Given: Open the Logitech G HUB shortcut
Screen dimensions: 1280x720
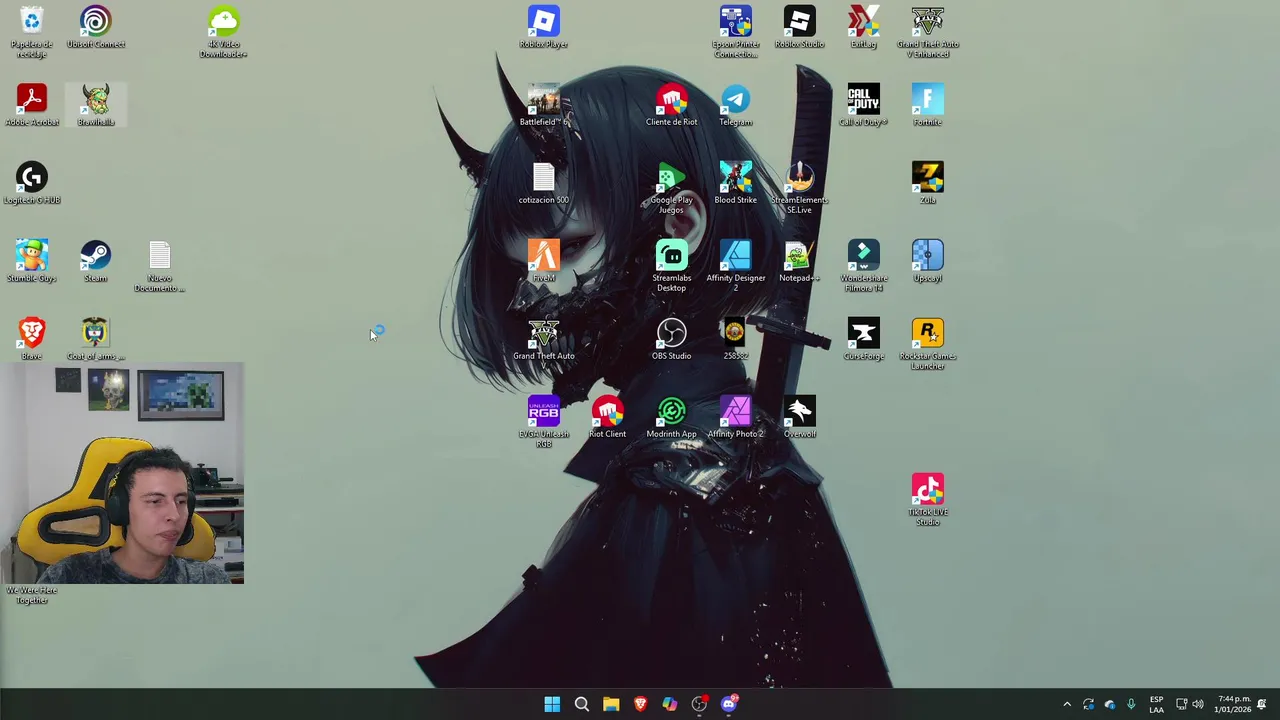Looking at the screenshot, I should (x=32, y=184).
